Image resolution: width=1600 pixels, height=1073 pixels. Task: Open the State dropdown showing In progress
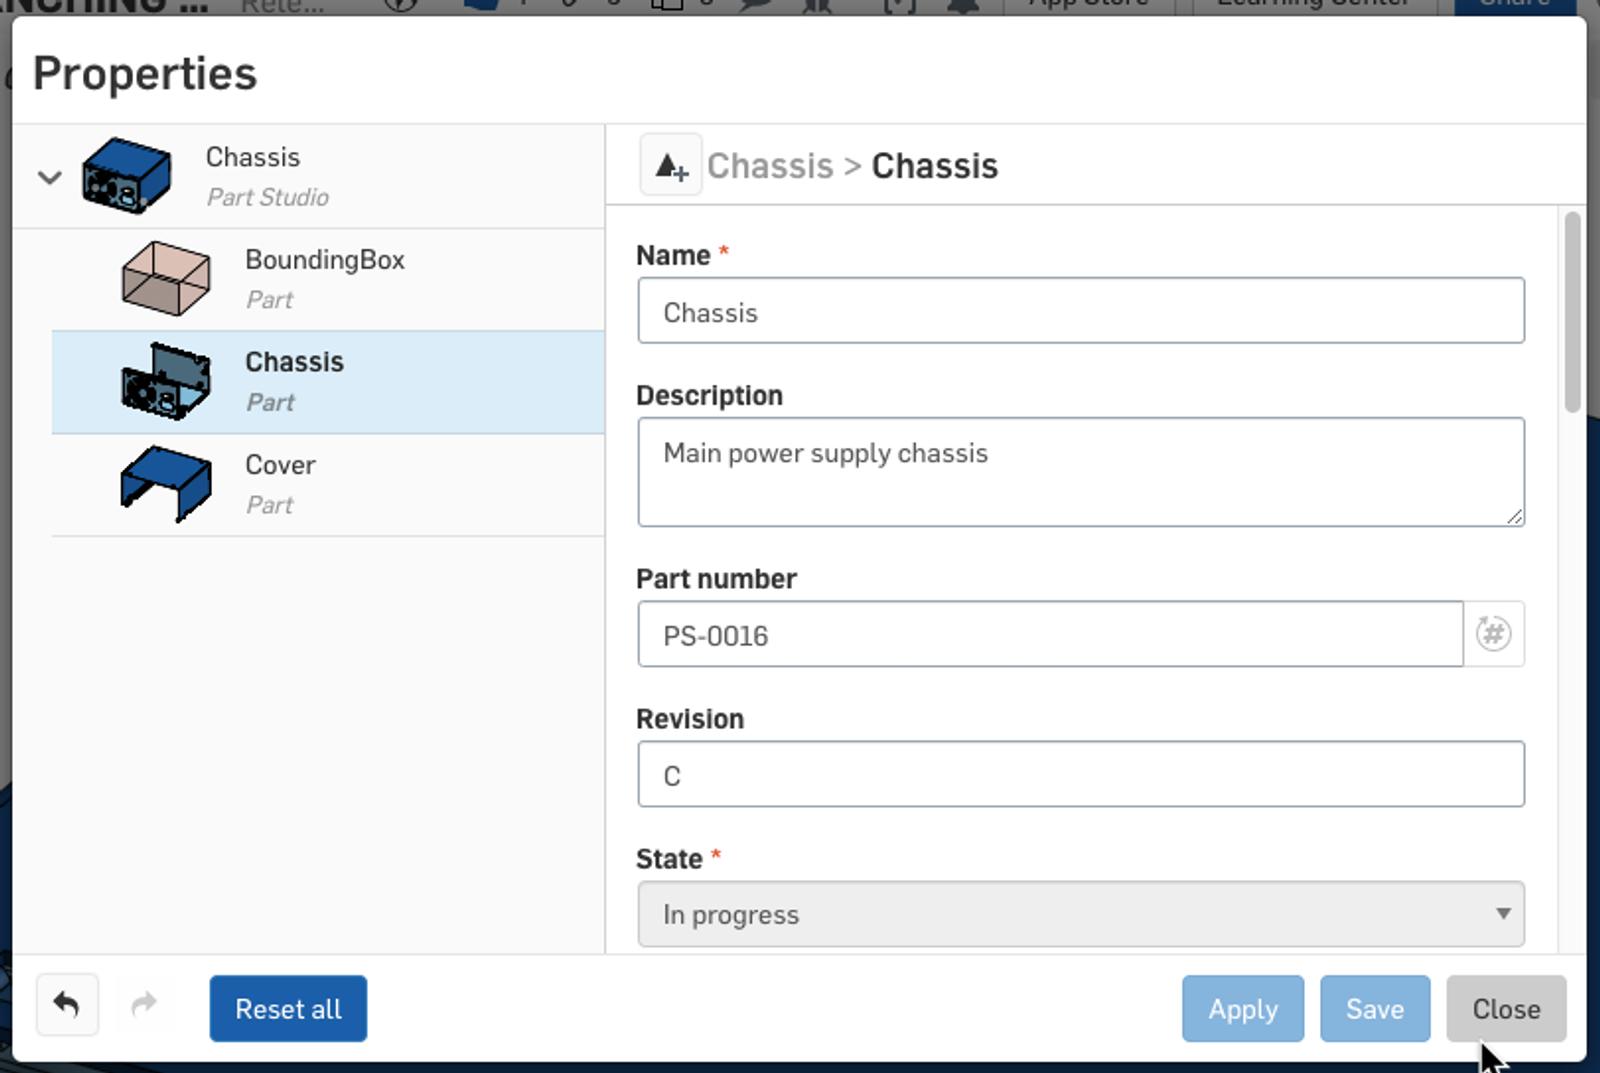[1080, 913]
